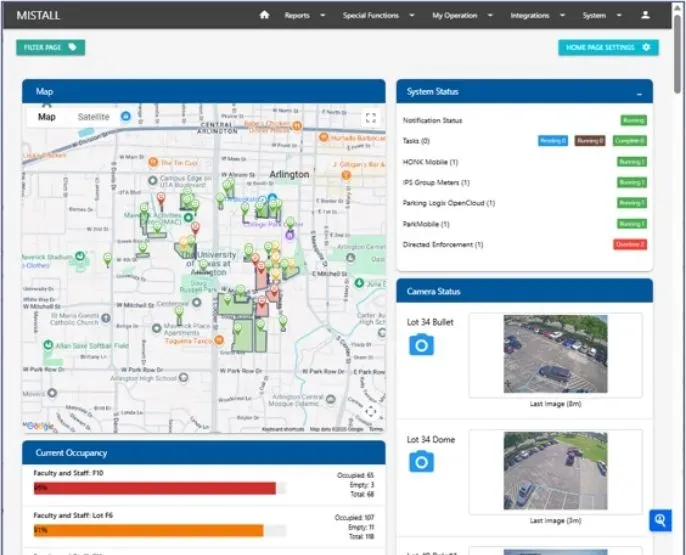Click the Lot F6 orange occupancy bar
This screenshot has width=686, height=555.
click(x=149, y=531)
